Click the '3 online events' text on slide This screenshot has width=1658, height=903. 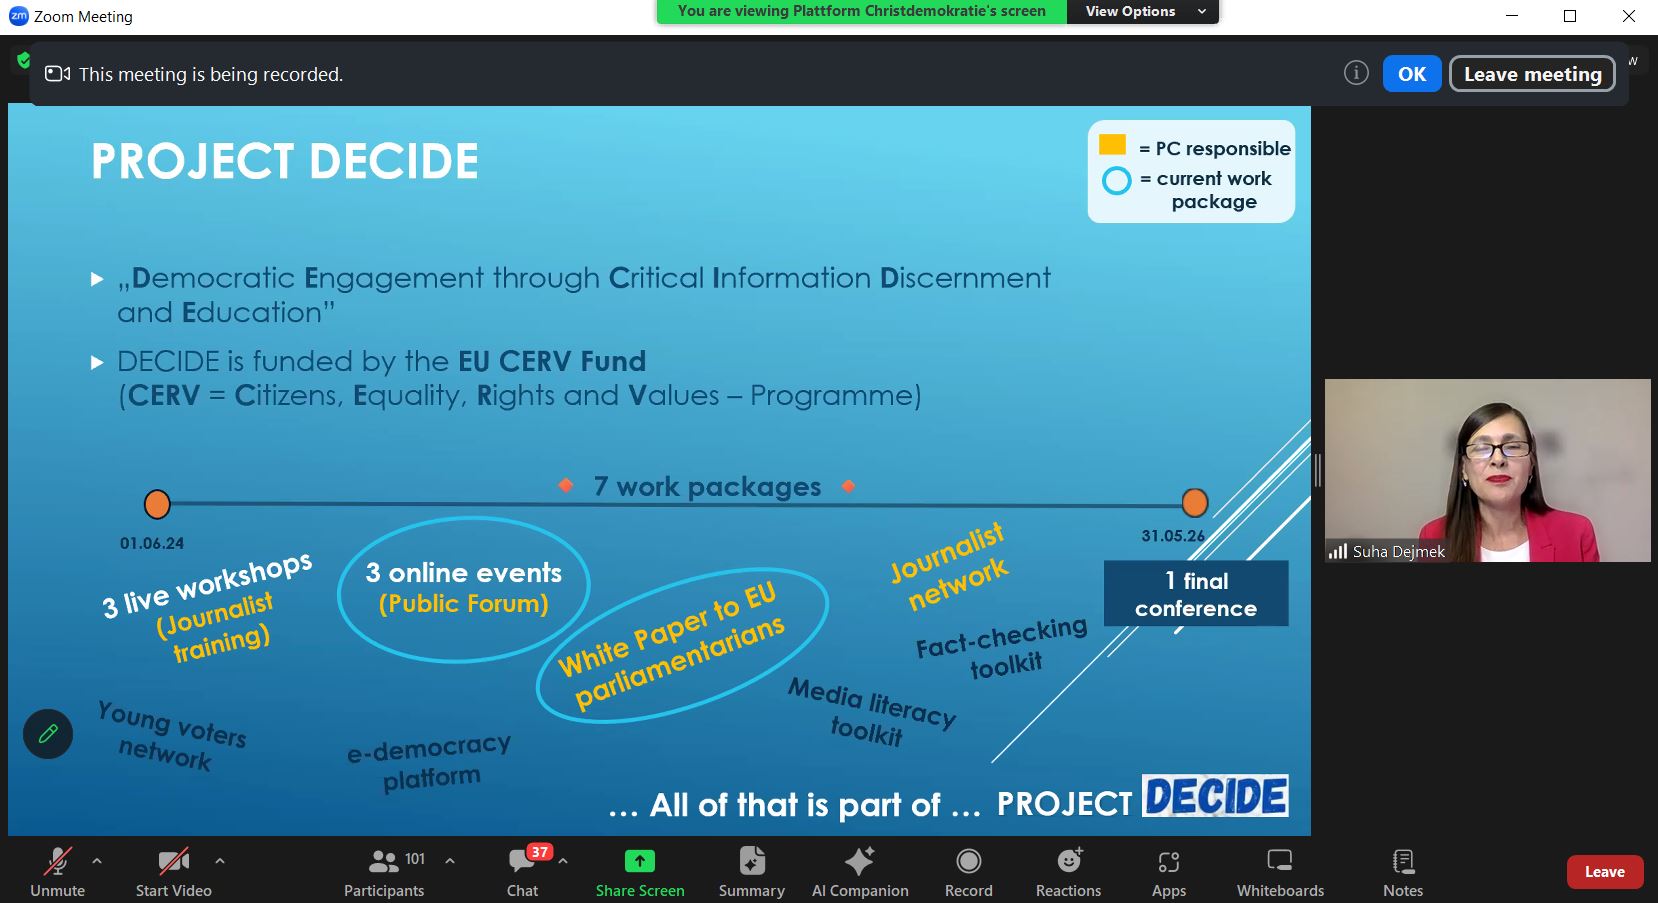pyautogui.click(x=464, y=573)
